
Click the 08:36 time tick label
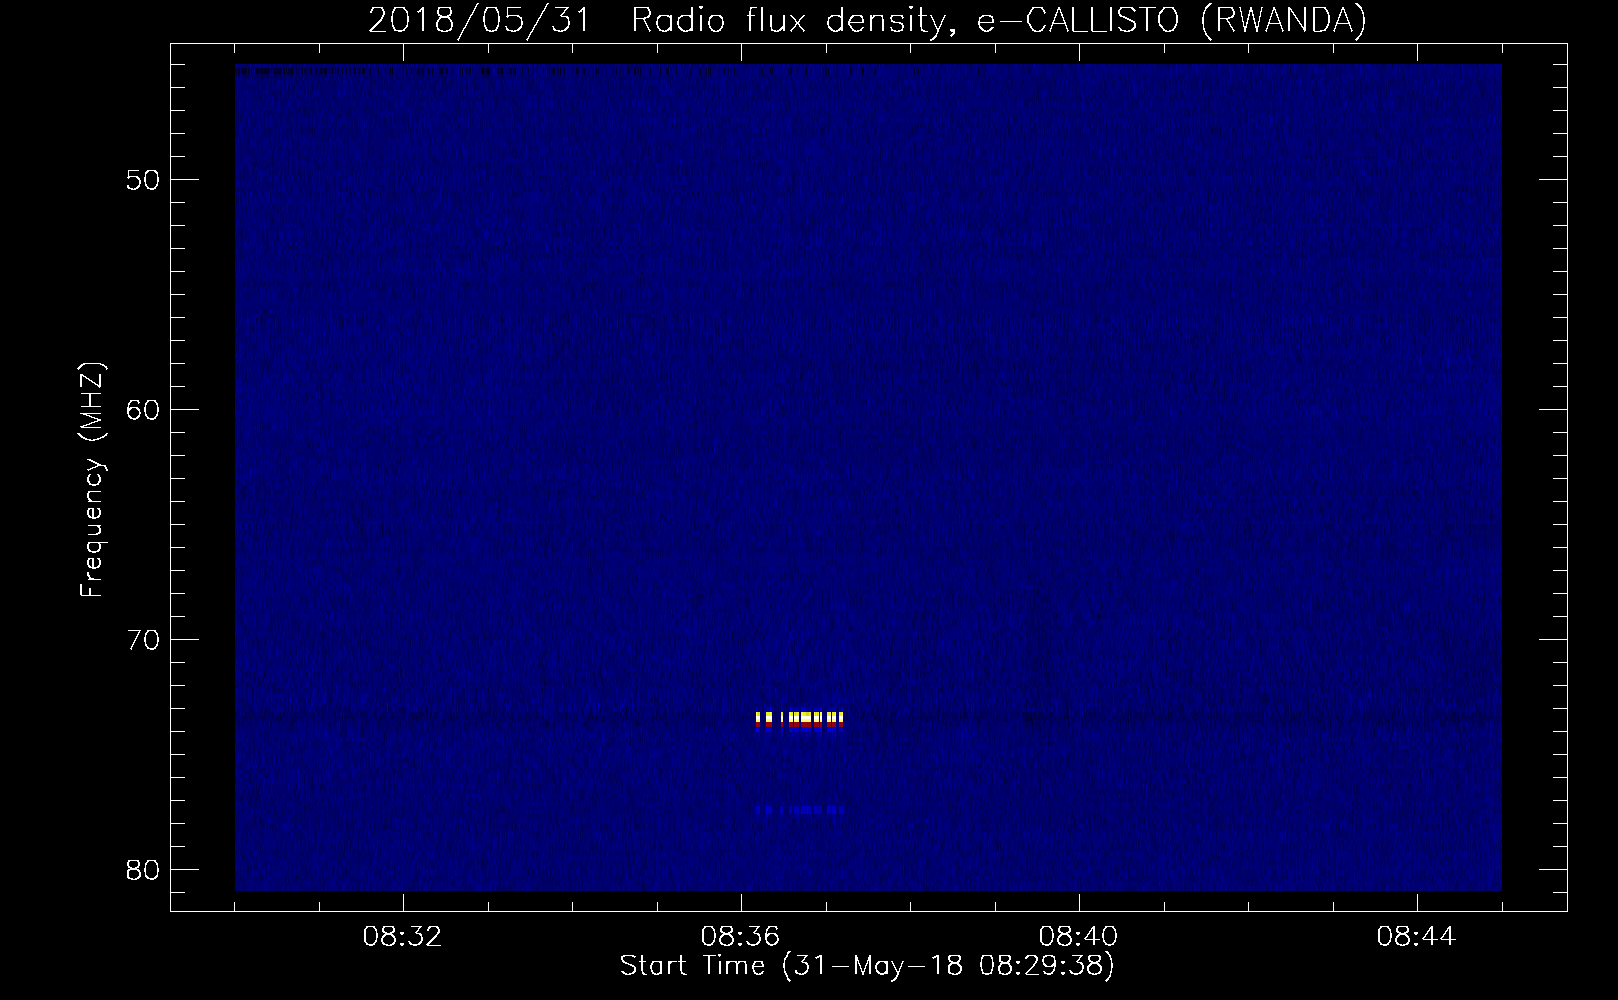(741, 937)
